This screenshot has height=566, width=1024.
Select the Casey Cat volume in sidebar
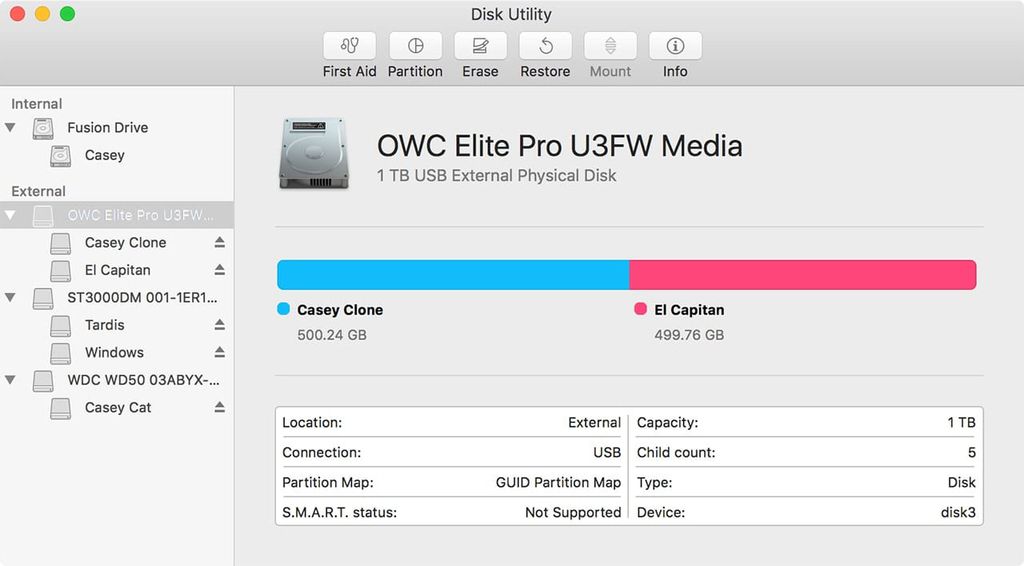(x=117, y=407)
